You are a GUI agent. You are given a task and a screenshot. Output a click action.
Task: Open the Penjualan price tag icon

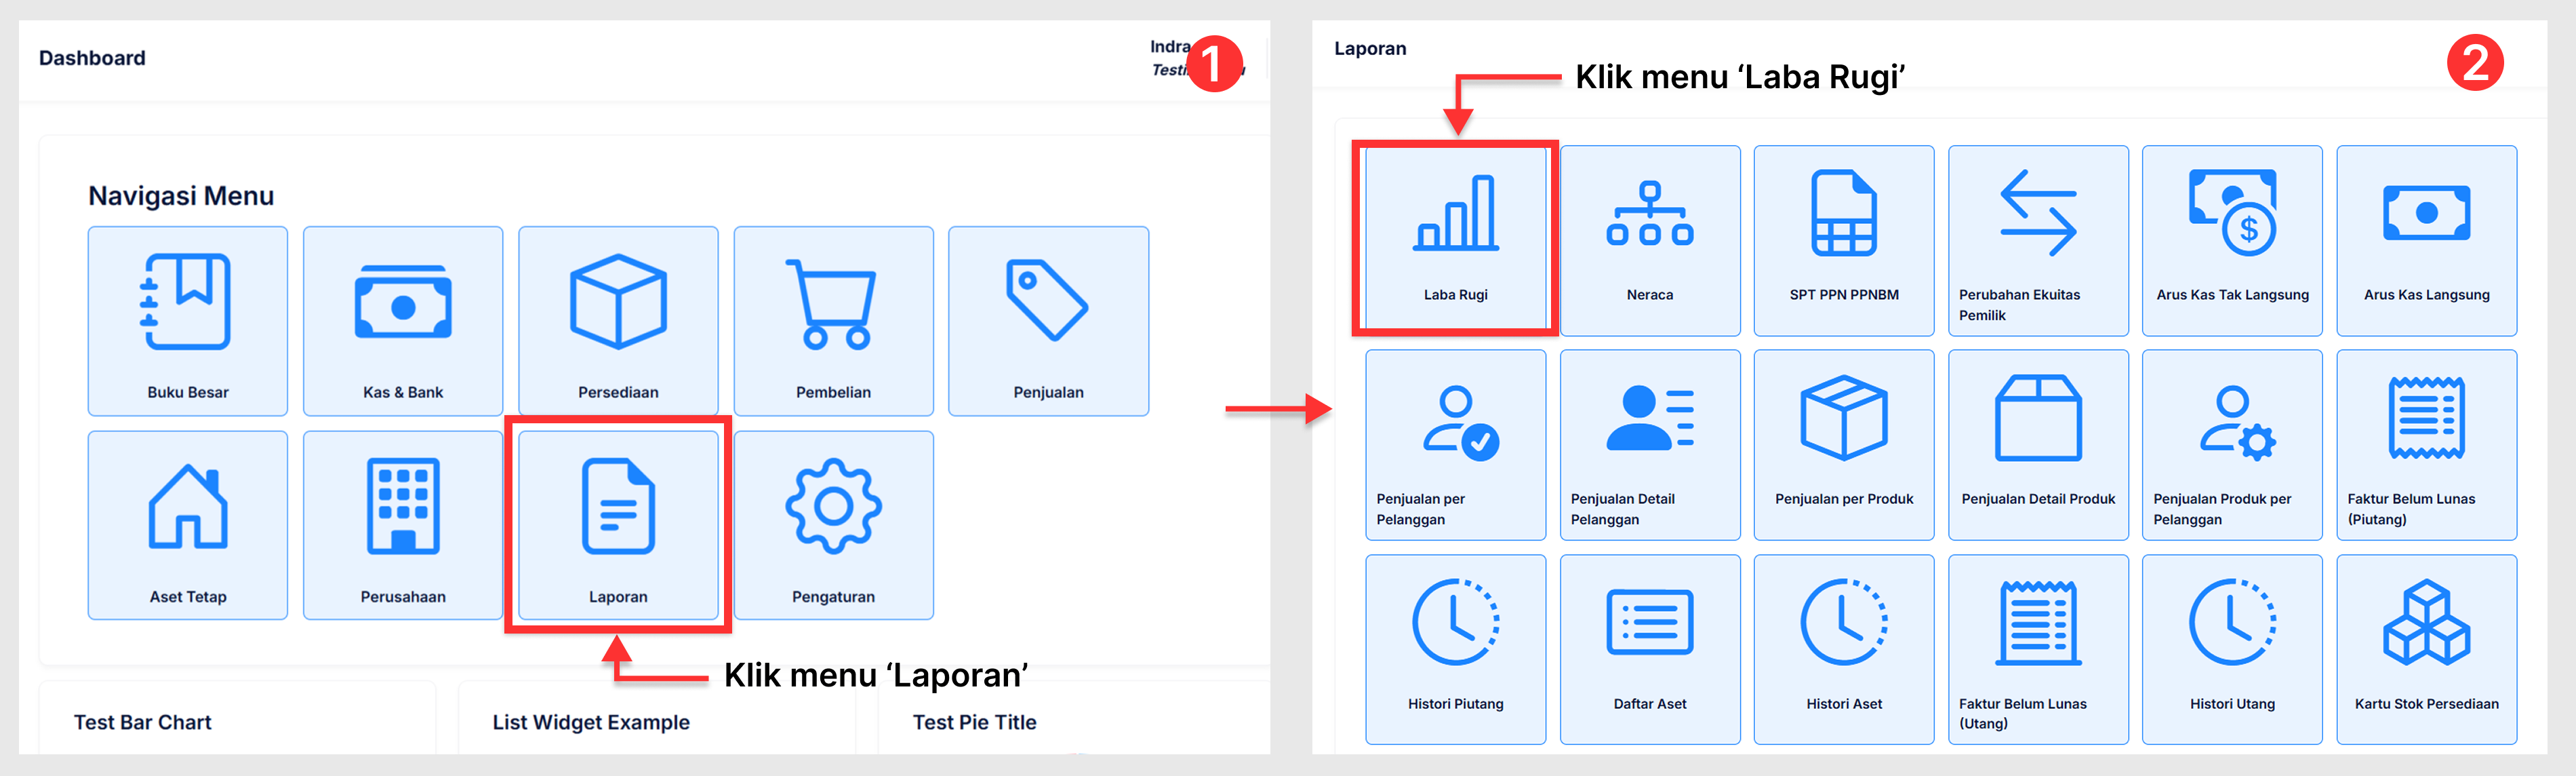[x=1047, y=300]
